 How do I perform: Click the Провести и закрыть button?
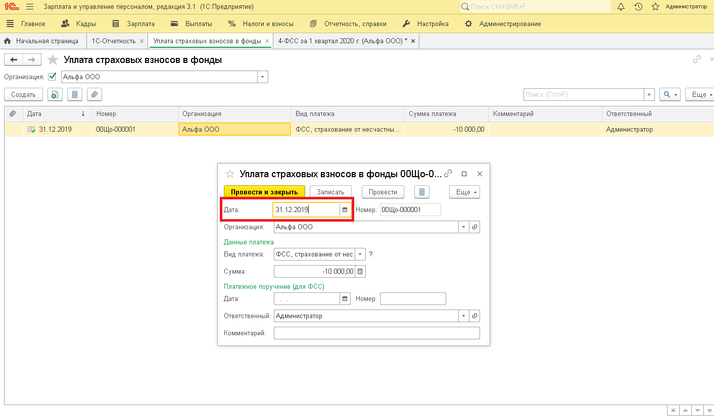click(263, 191)
